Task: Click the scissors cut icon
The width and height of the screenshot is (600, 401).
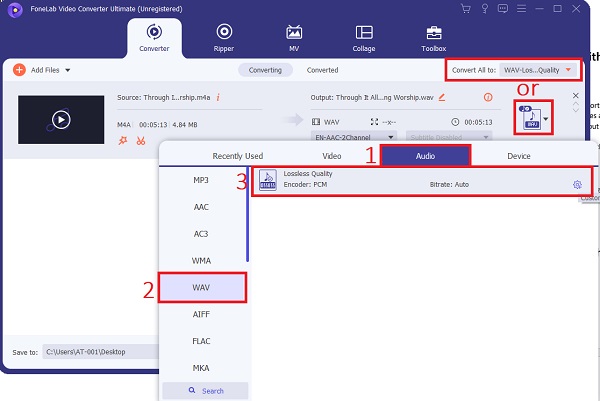Action: (x=141, y=141)
